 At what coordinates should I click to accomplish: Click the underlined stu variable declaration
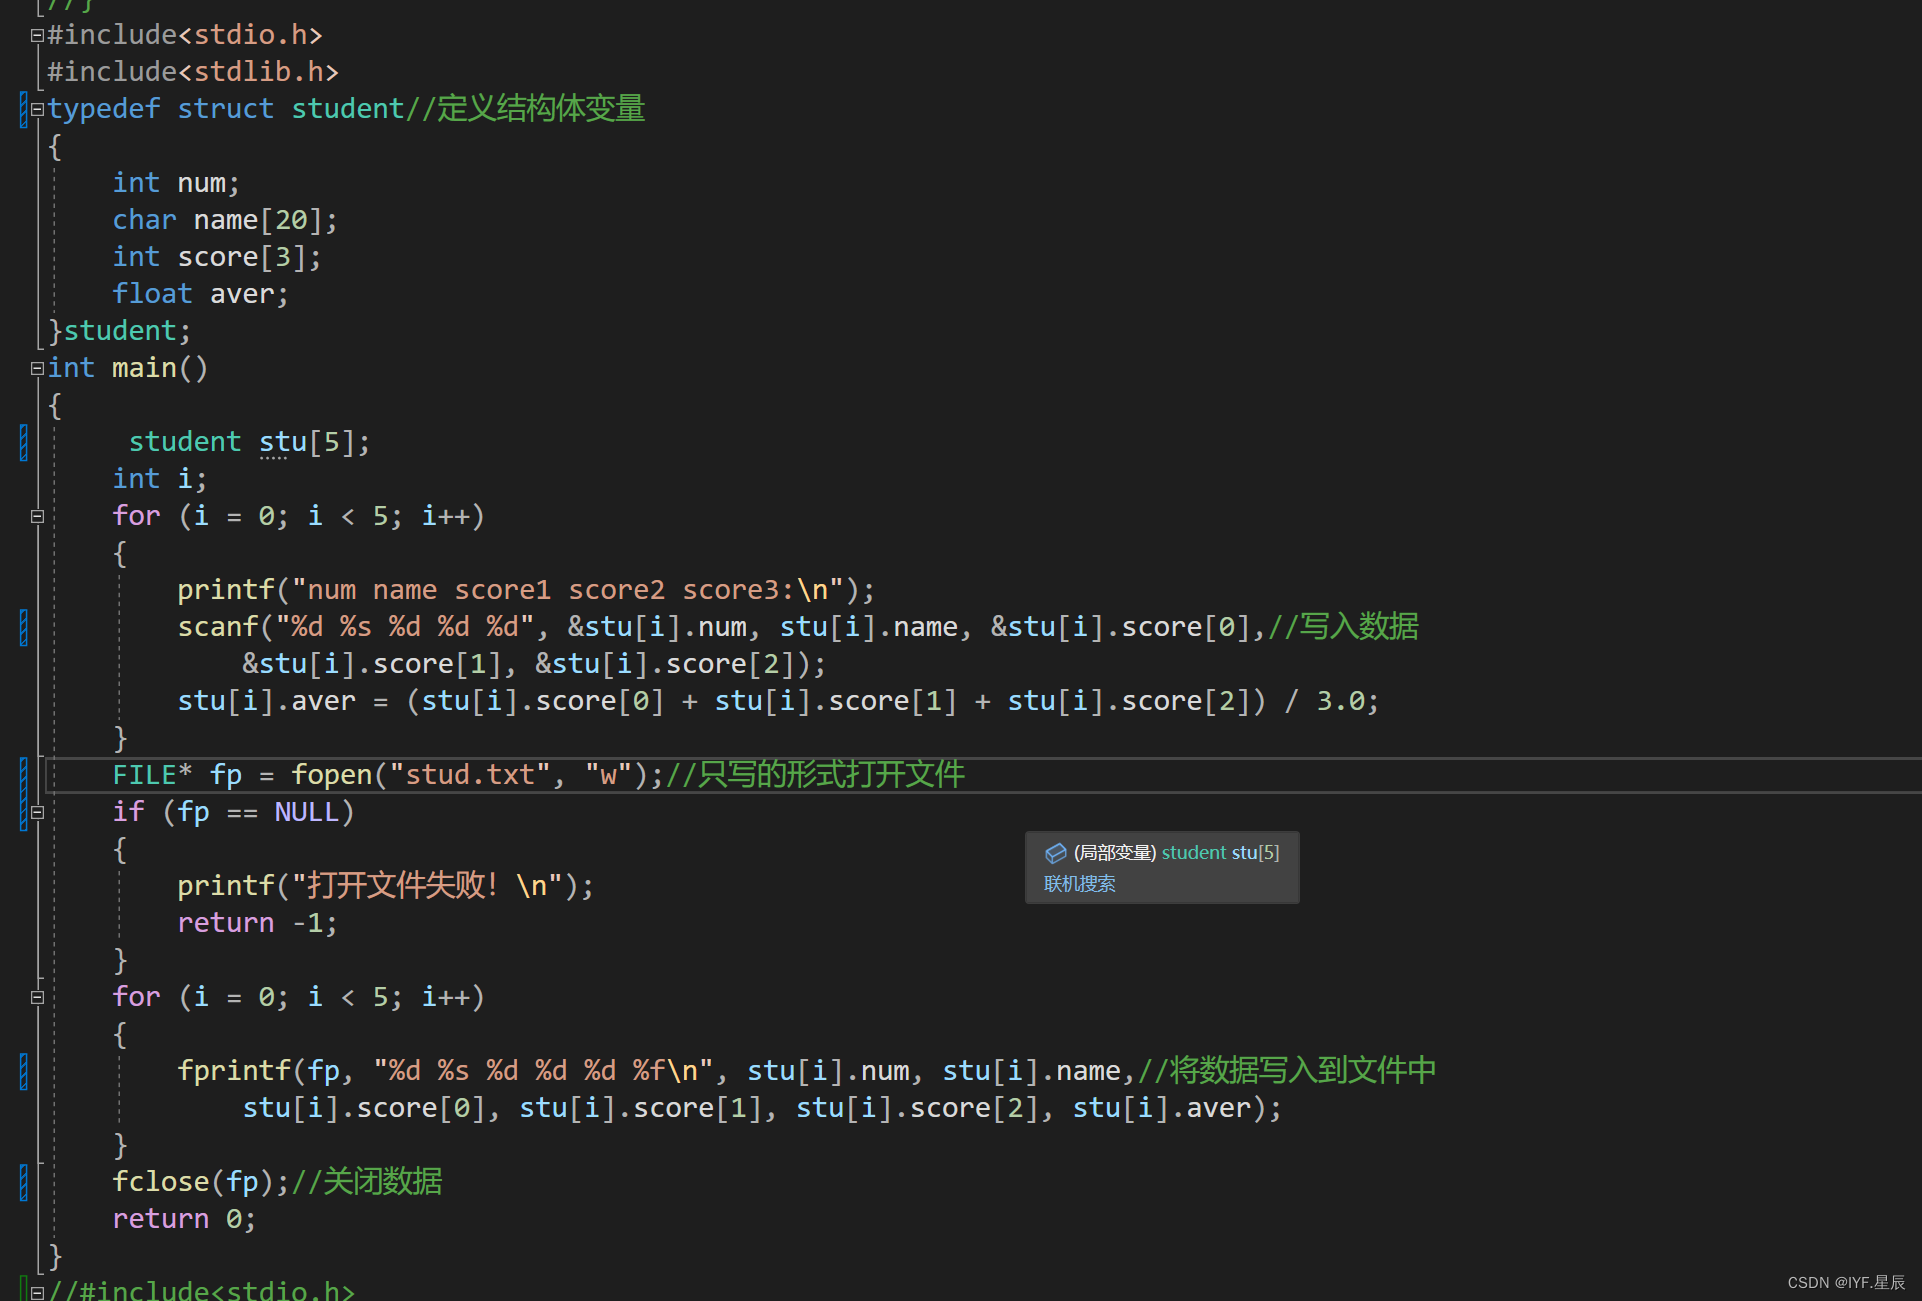(x=283, y=442)
